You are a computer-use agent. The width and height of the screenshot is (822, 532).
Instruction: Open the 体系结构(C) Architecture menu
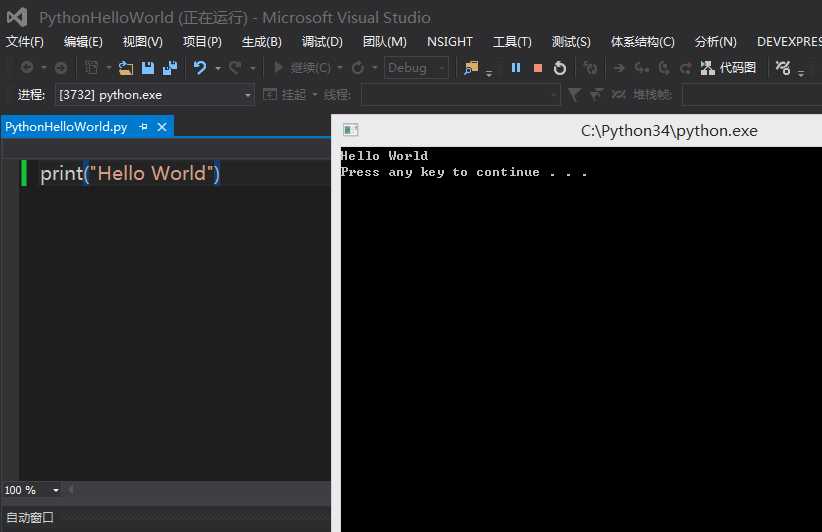coord(643,41)
